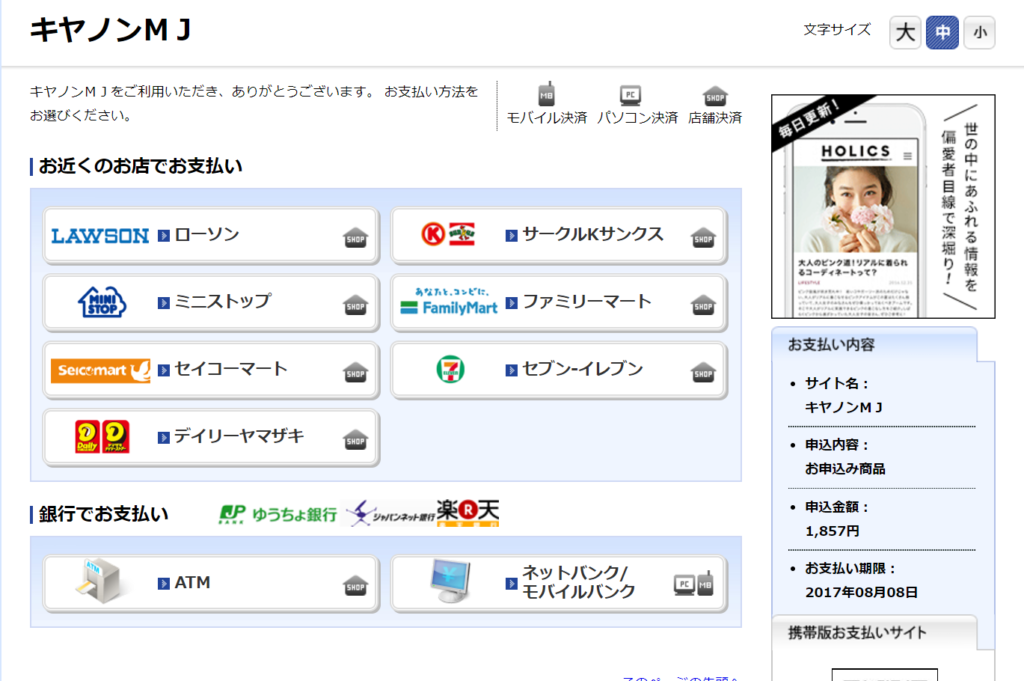Viewport: 1024px width, 681px height.
Task: Click the SHOP store payment legend icon
Action: coord(715,96)
